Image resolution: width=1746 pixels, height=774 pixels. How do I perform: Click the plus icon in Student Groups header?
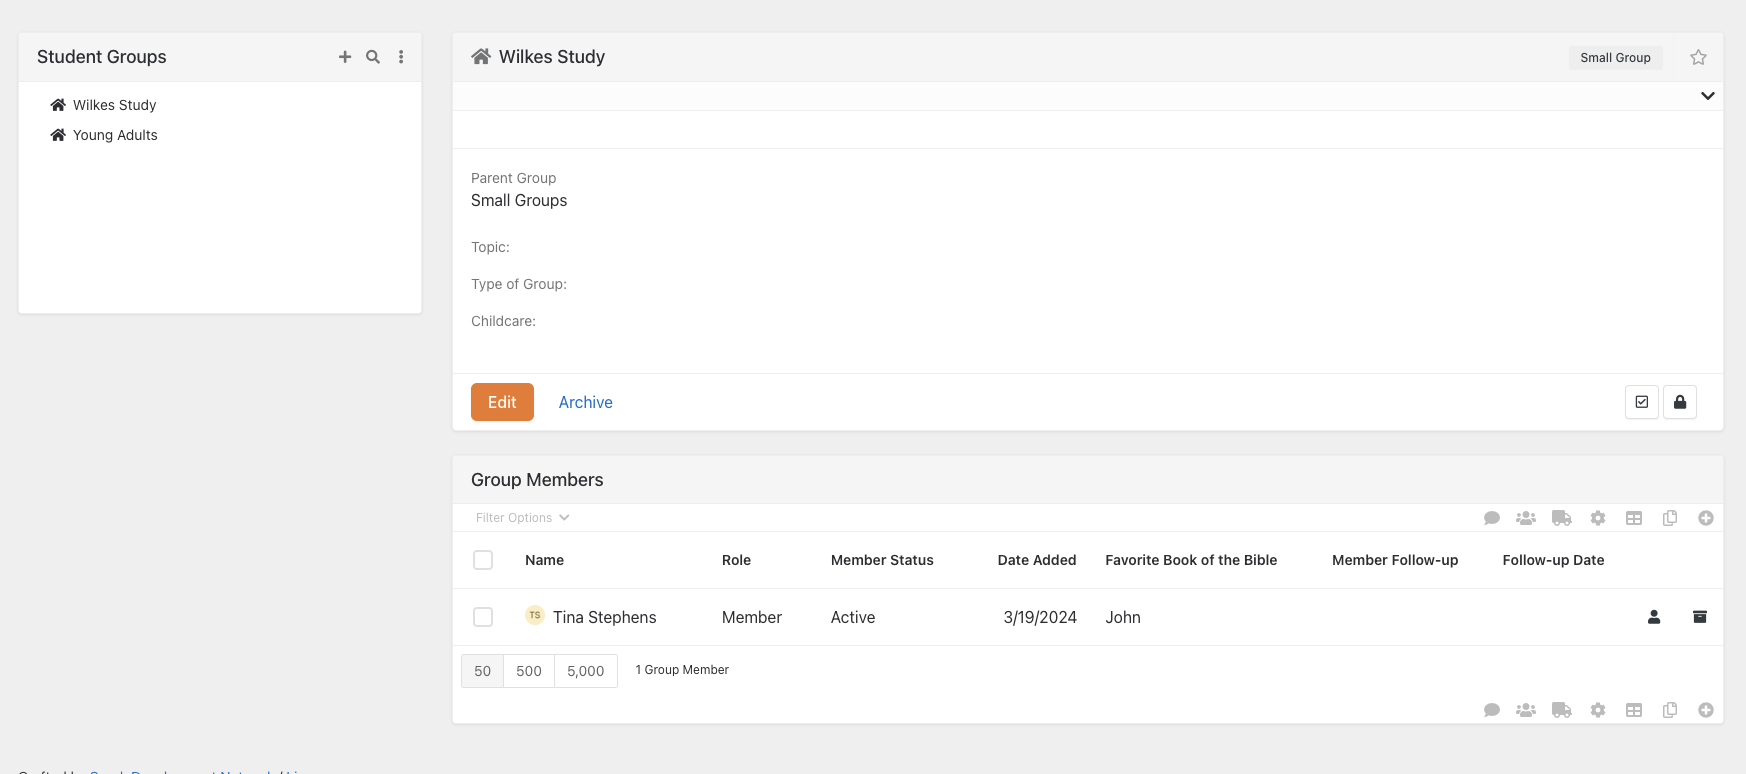[x=345, y=57]
